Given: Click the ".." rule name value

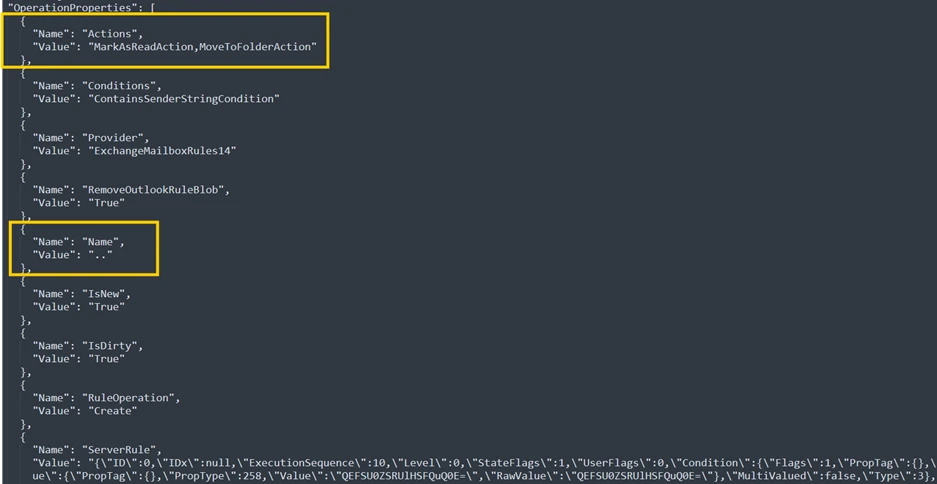Looking at the screenshot, I should (100, 254).
